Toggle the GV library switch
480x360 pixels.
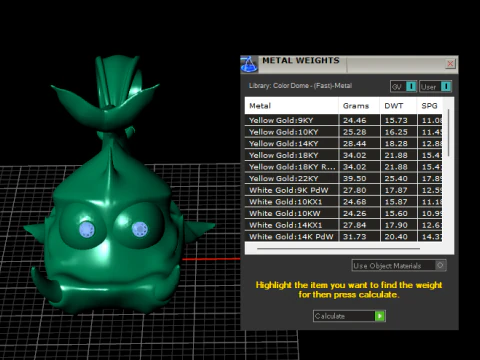(403, 87)
